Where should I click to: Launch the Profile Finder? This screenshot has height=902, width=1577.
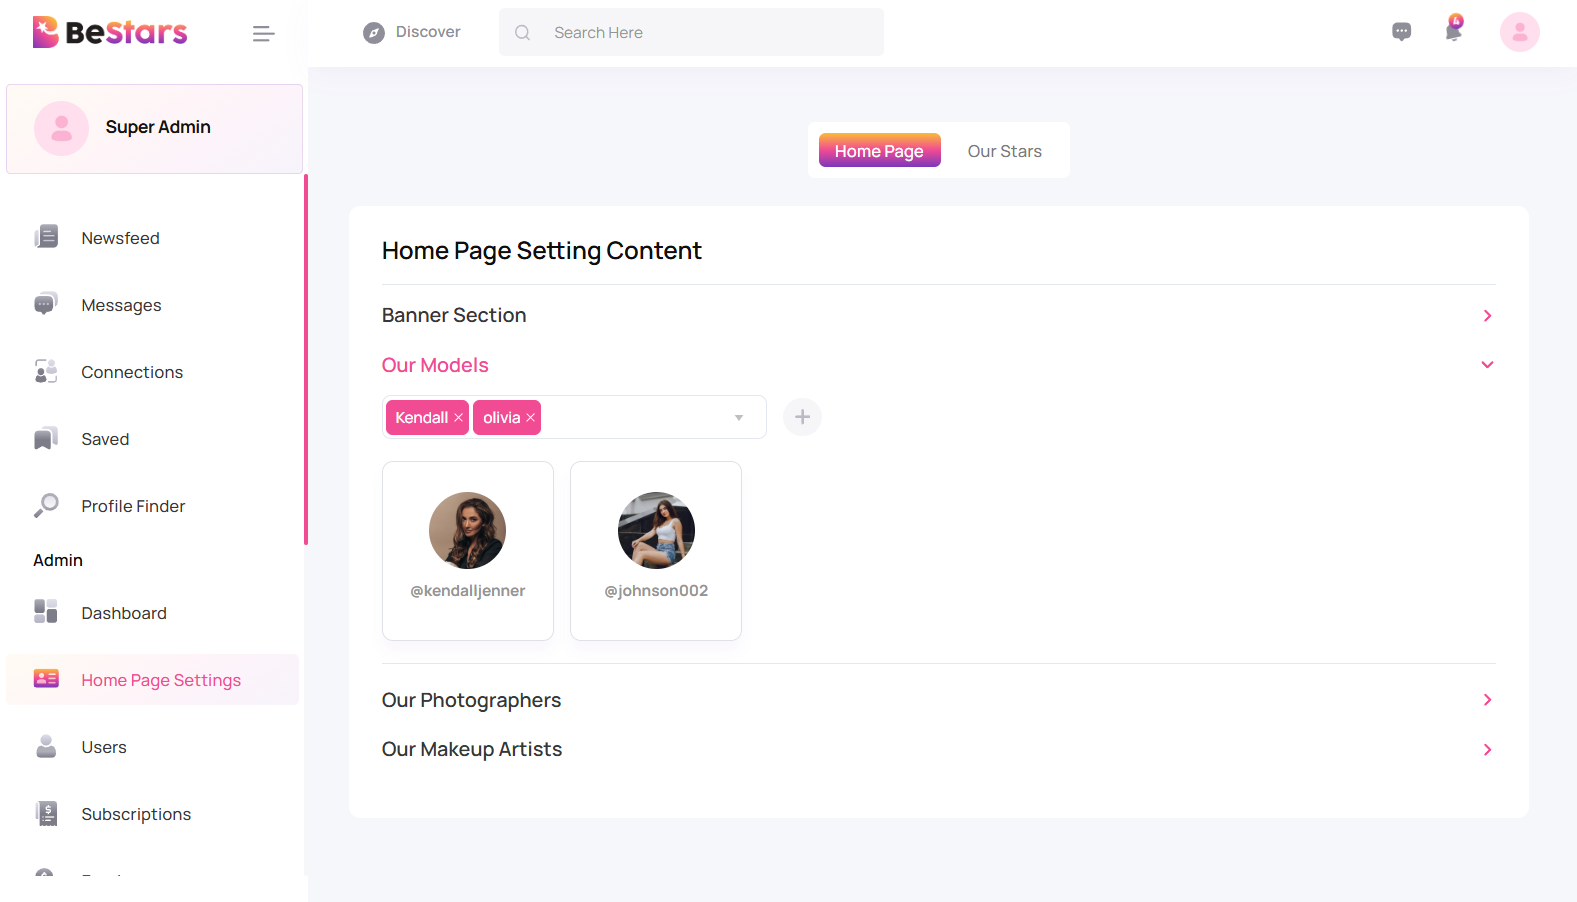133,505
